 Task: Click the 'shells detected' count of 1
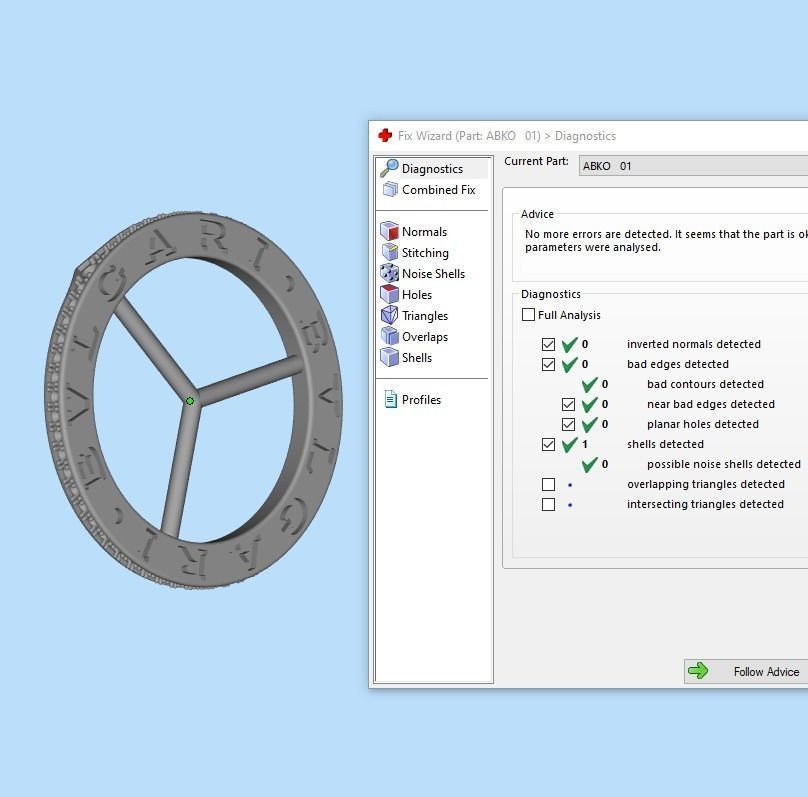coord(585,444)
